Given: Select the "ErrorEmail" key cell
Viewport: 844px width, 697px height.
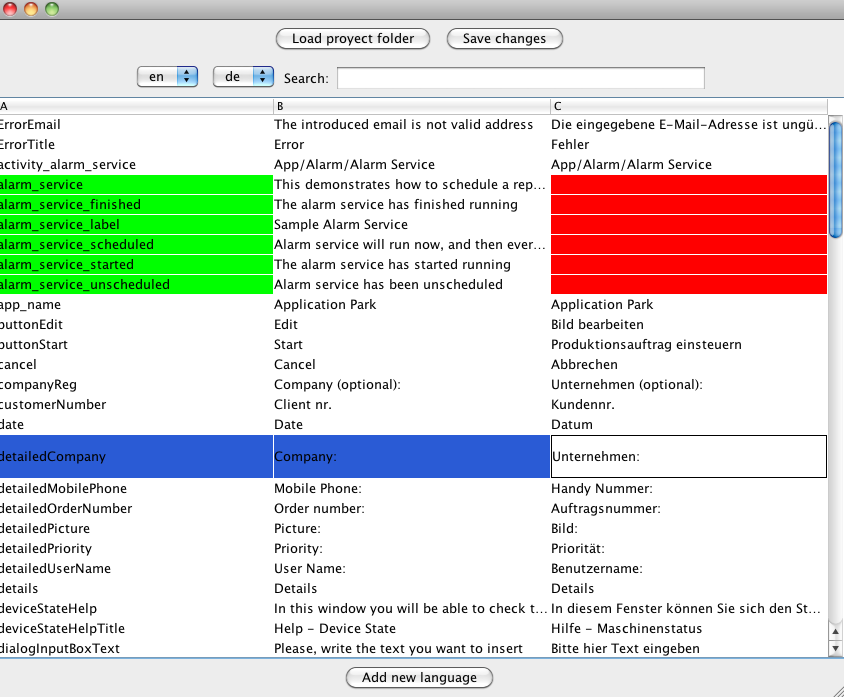Looking at the screenshot, I should [135, 124].
